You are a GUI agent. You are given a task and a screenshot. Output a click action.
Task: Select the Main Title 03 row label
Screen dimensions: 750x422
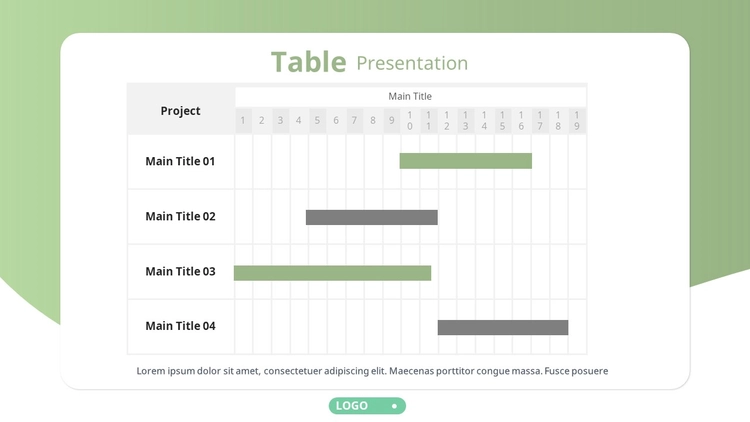point(180,271)
